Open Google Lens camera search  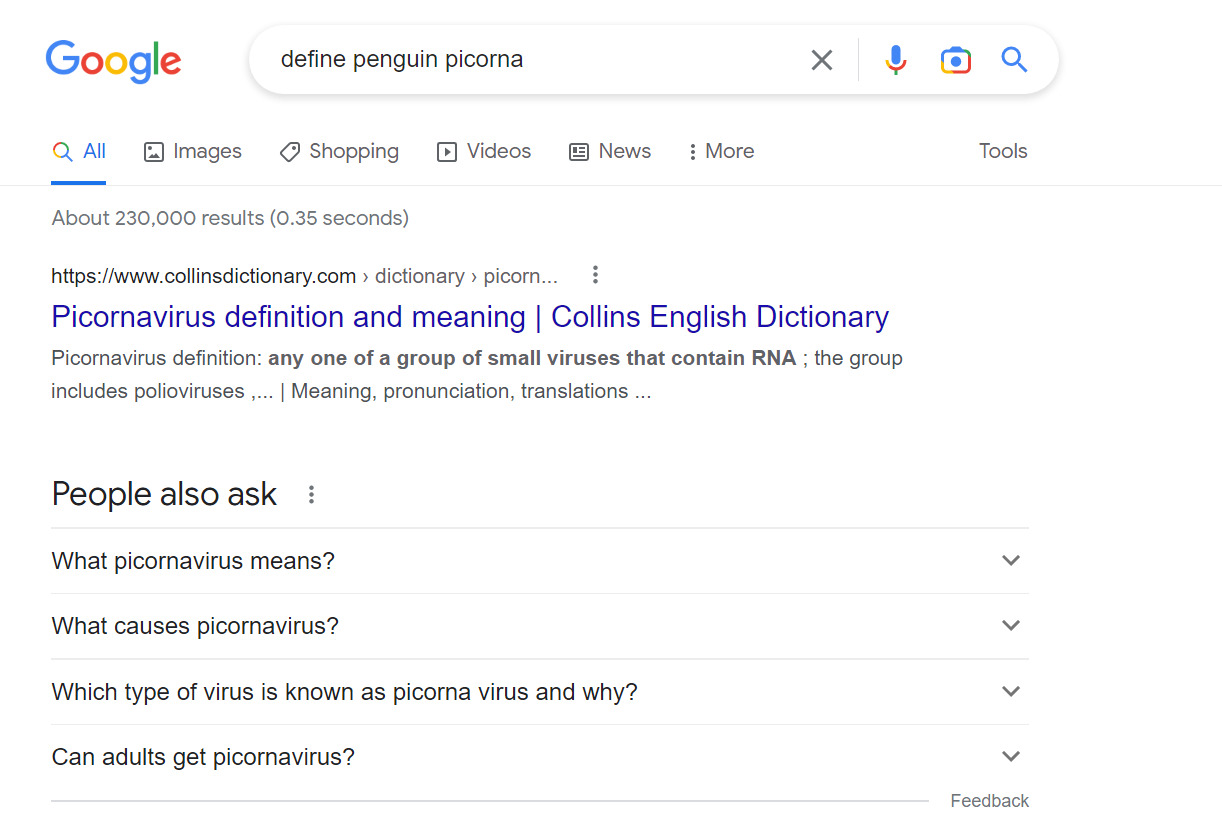(955, 60)
